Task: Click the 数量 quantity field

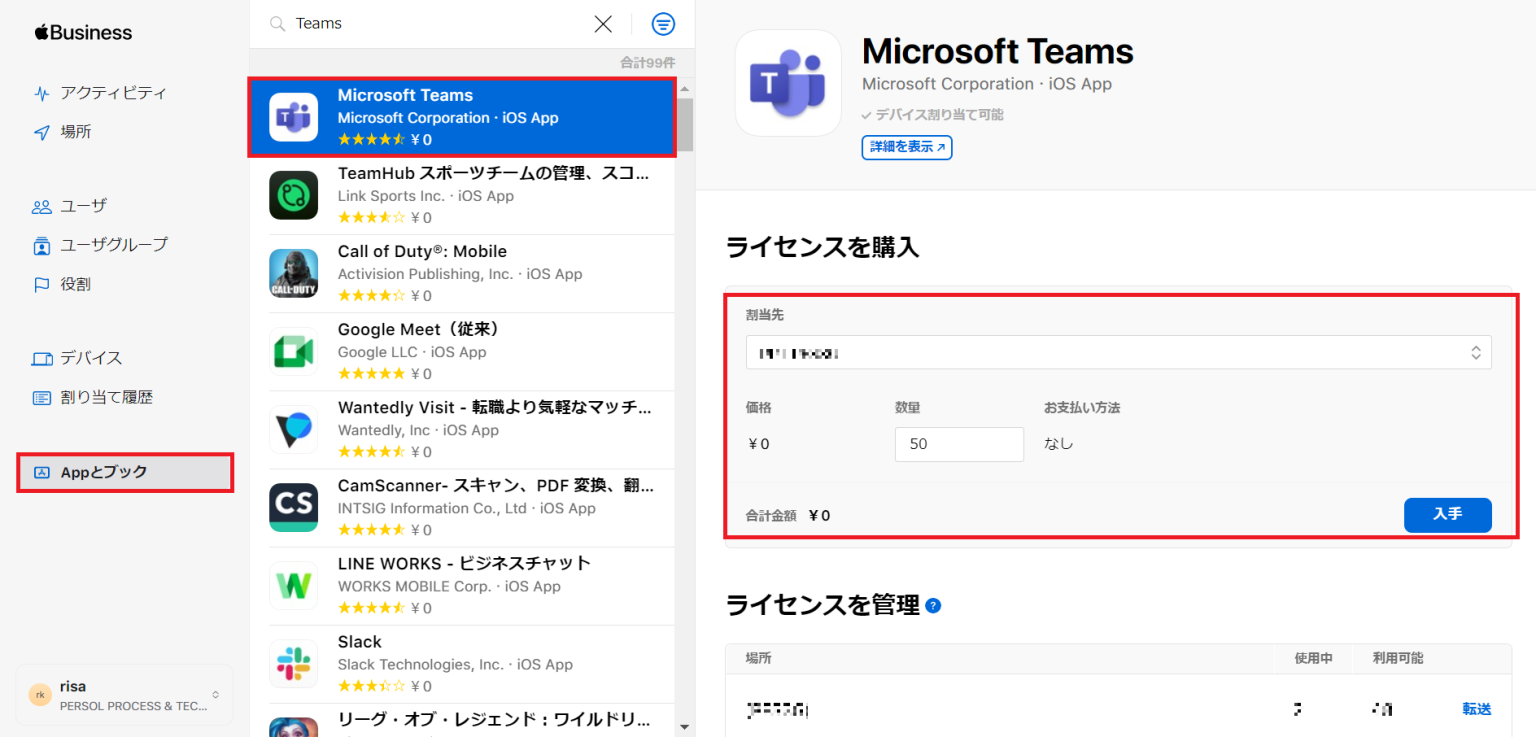Action: (958, 443)
